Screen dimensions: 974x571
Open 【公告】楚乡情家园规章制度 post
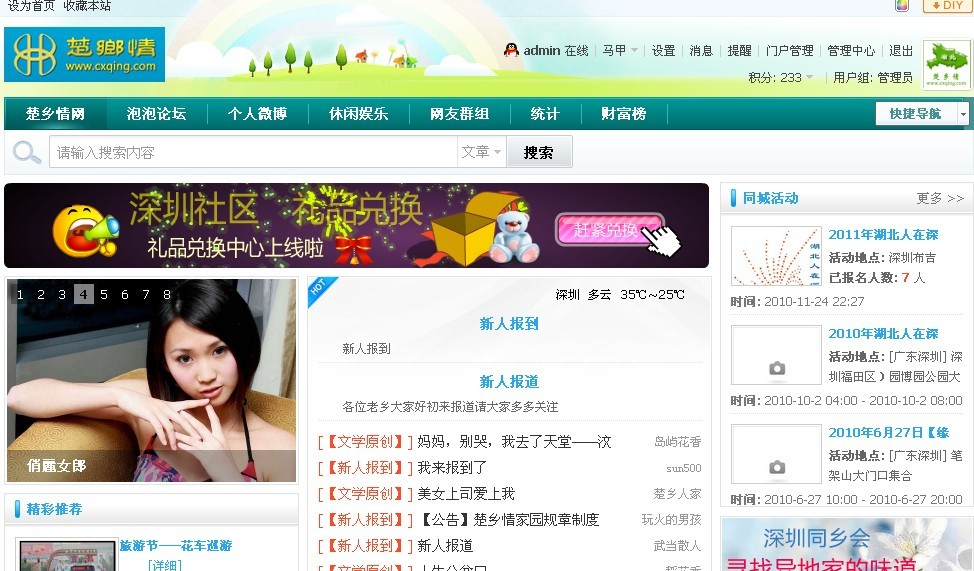pyautogui.click(x=508, y=519)
